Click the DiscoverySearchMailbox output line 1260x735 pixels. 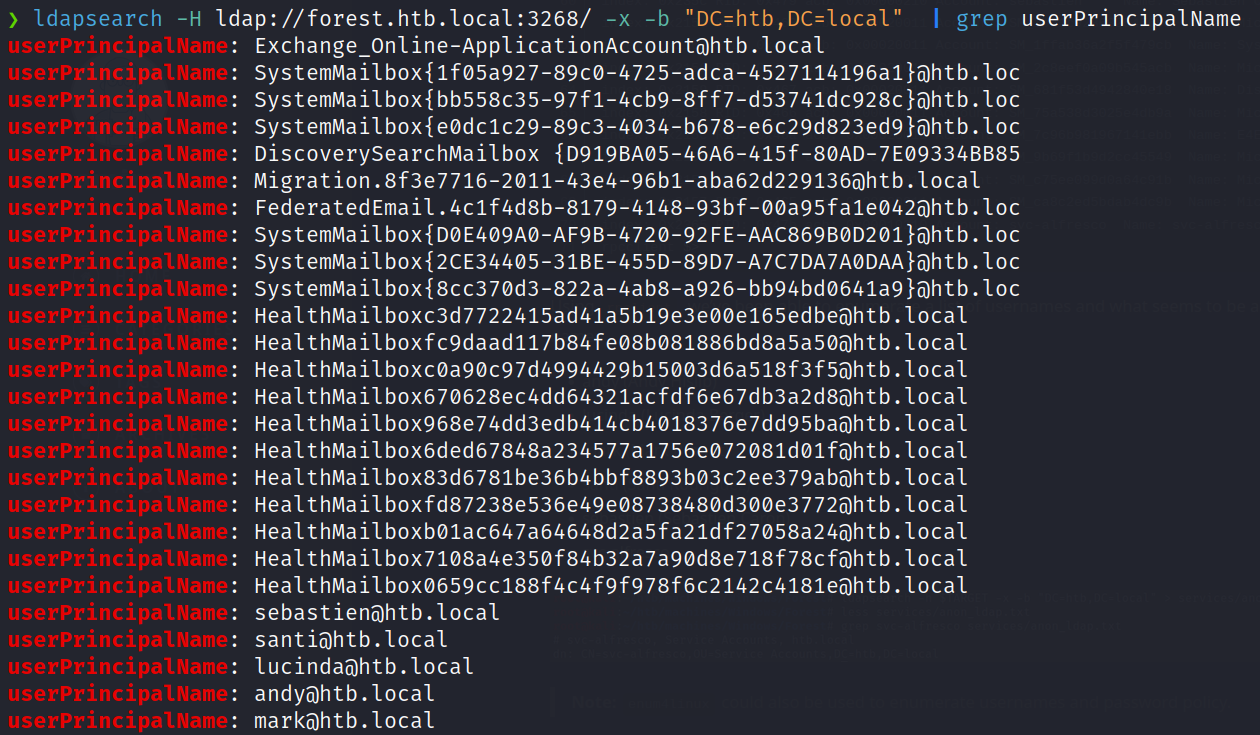pyautogui.click(x=637, y=154)
